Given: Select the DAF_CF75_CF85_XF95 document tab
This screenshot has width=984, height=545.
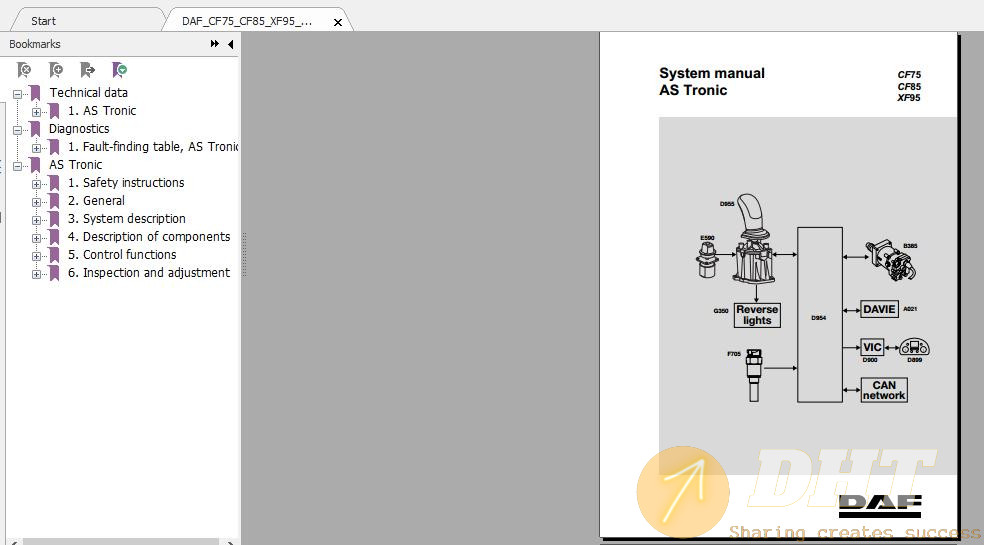Looking at the screenshot, I should point(247,21).
